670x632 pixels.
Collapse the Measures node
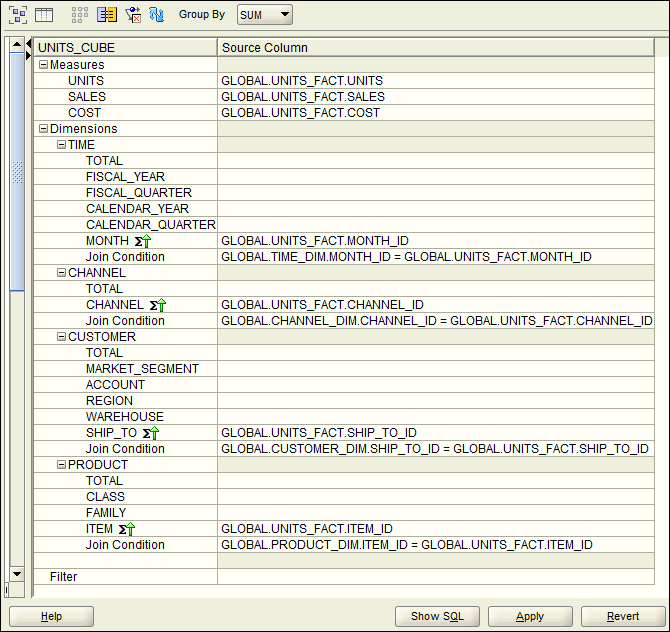point(43,65)
